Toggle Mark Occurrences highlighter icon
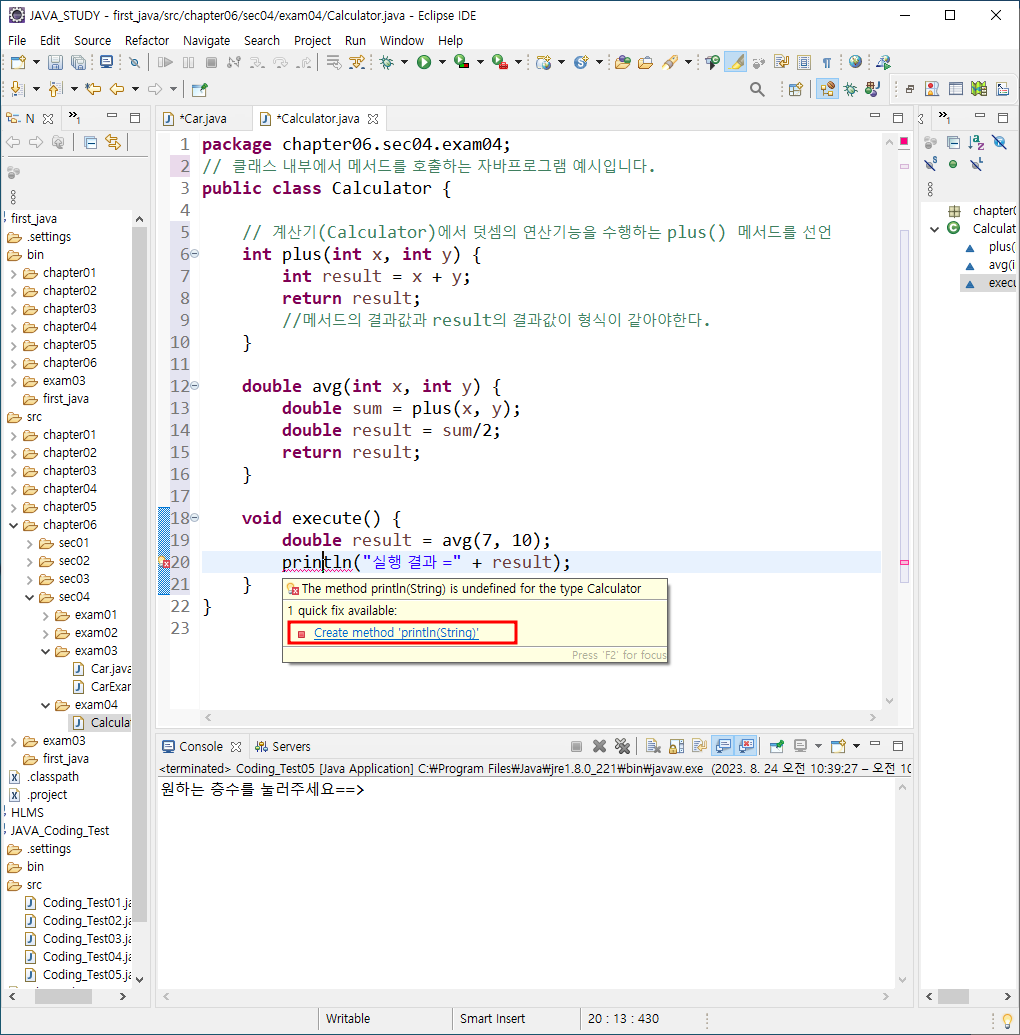Image resolution: width=1020 pixels, height=1035 pixels. [x=735, y=62]
